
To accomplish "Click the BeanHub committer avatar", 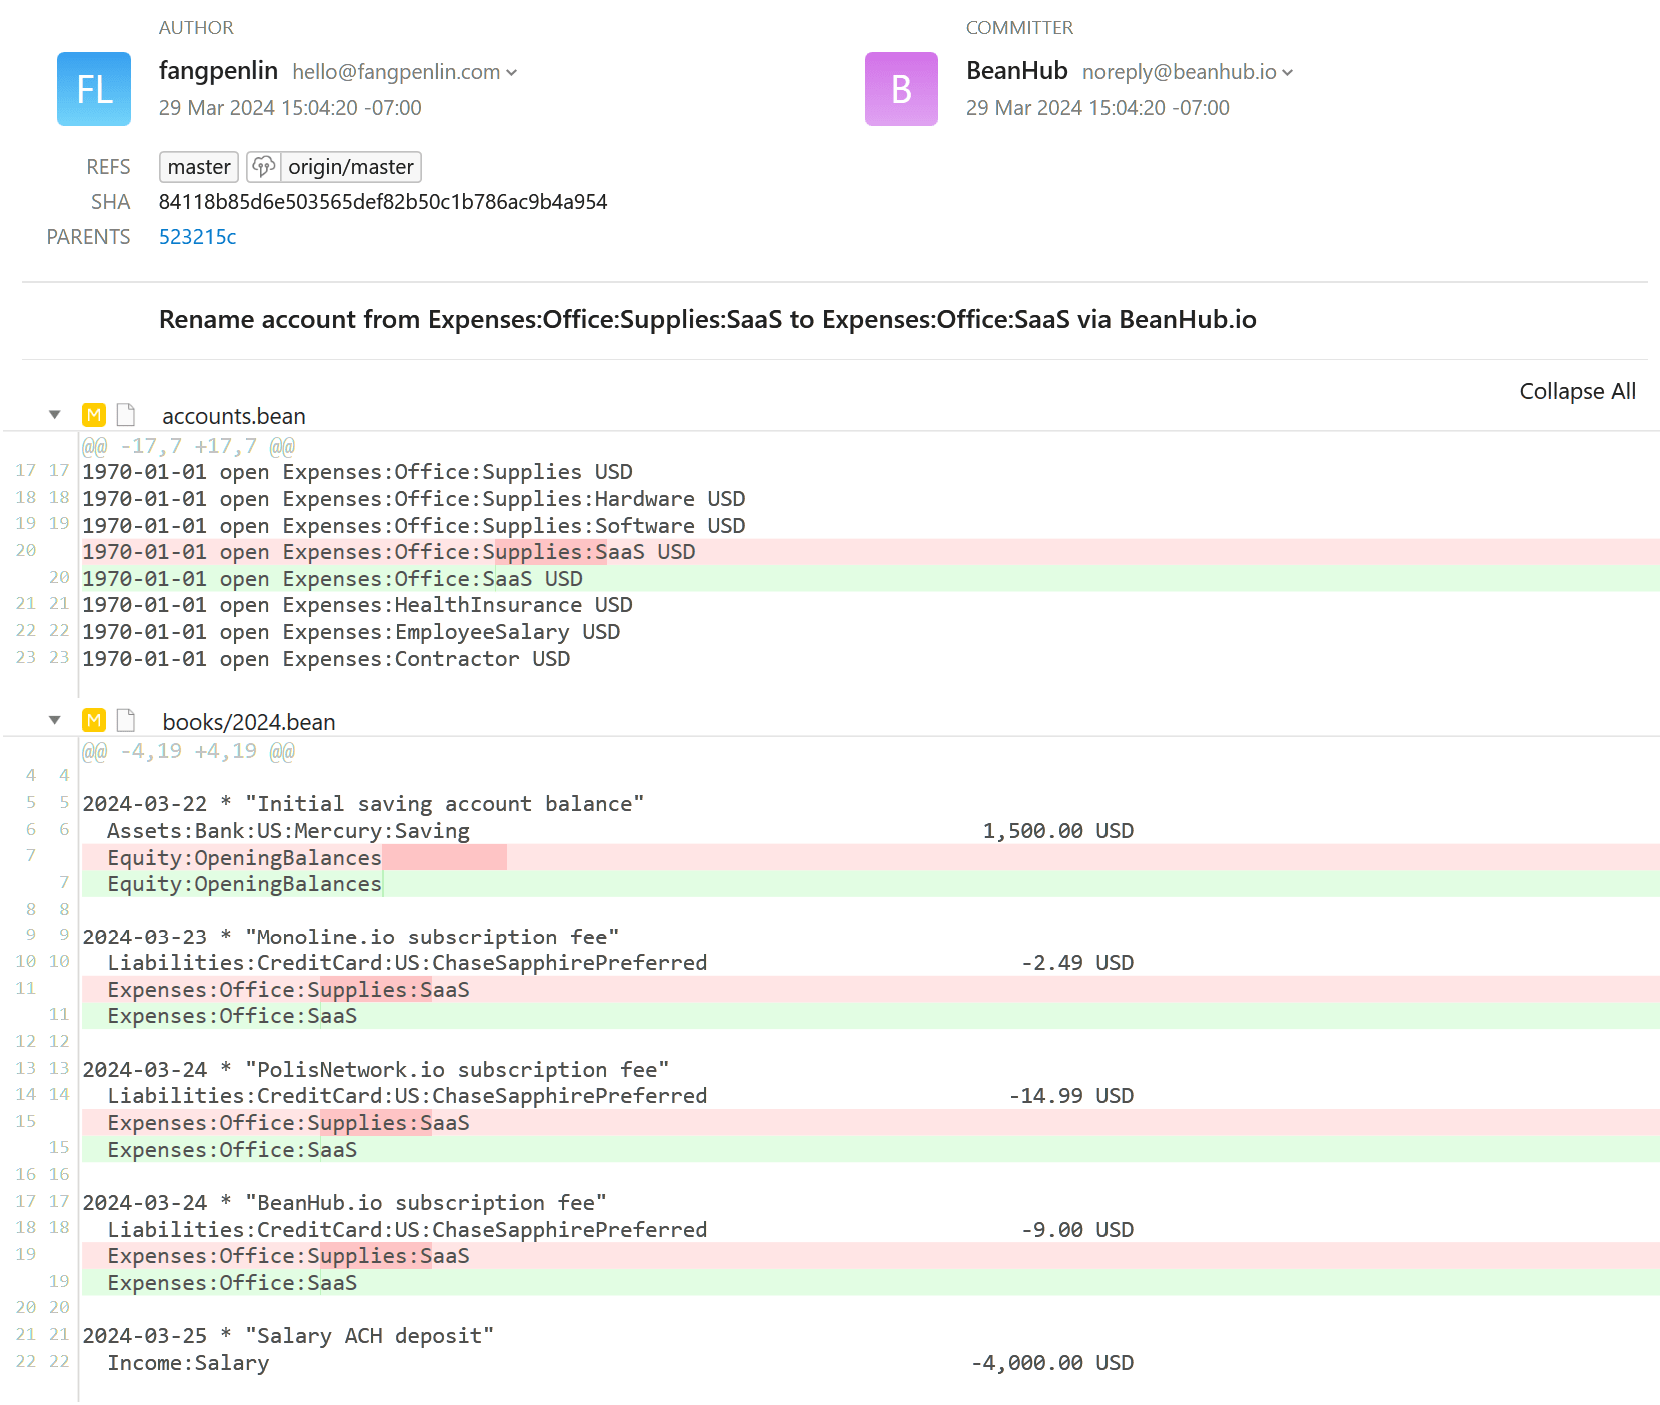I will pyautogui.click(x=901, y=89).
